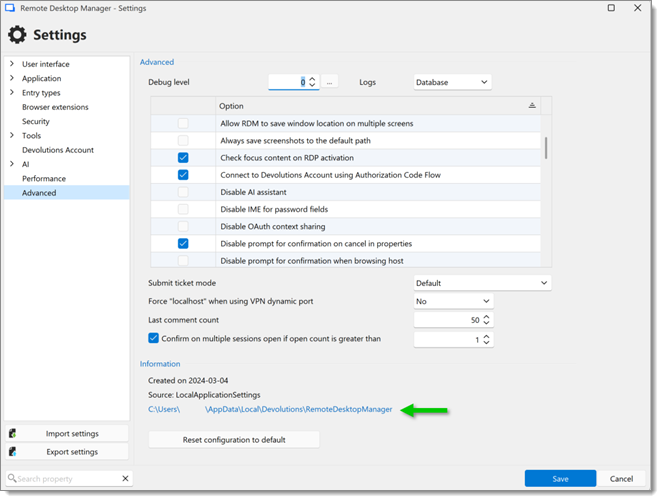Open the Submit ticket mode dropdown
Image resolution: width=662 pixels, height=501 pixels.
pyautogui.click(x=482, y=283)
